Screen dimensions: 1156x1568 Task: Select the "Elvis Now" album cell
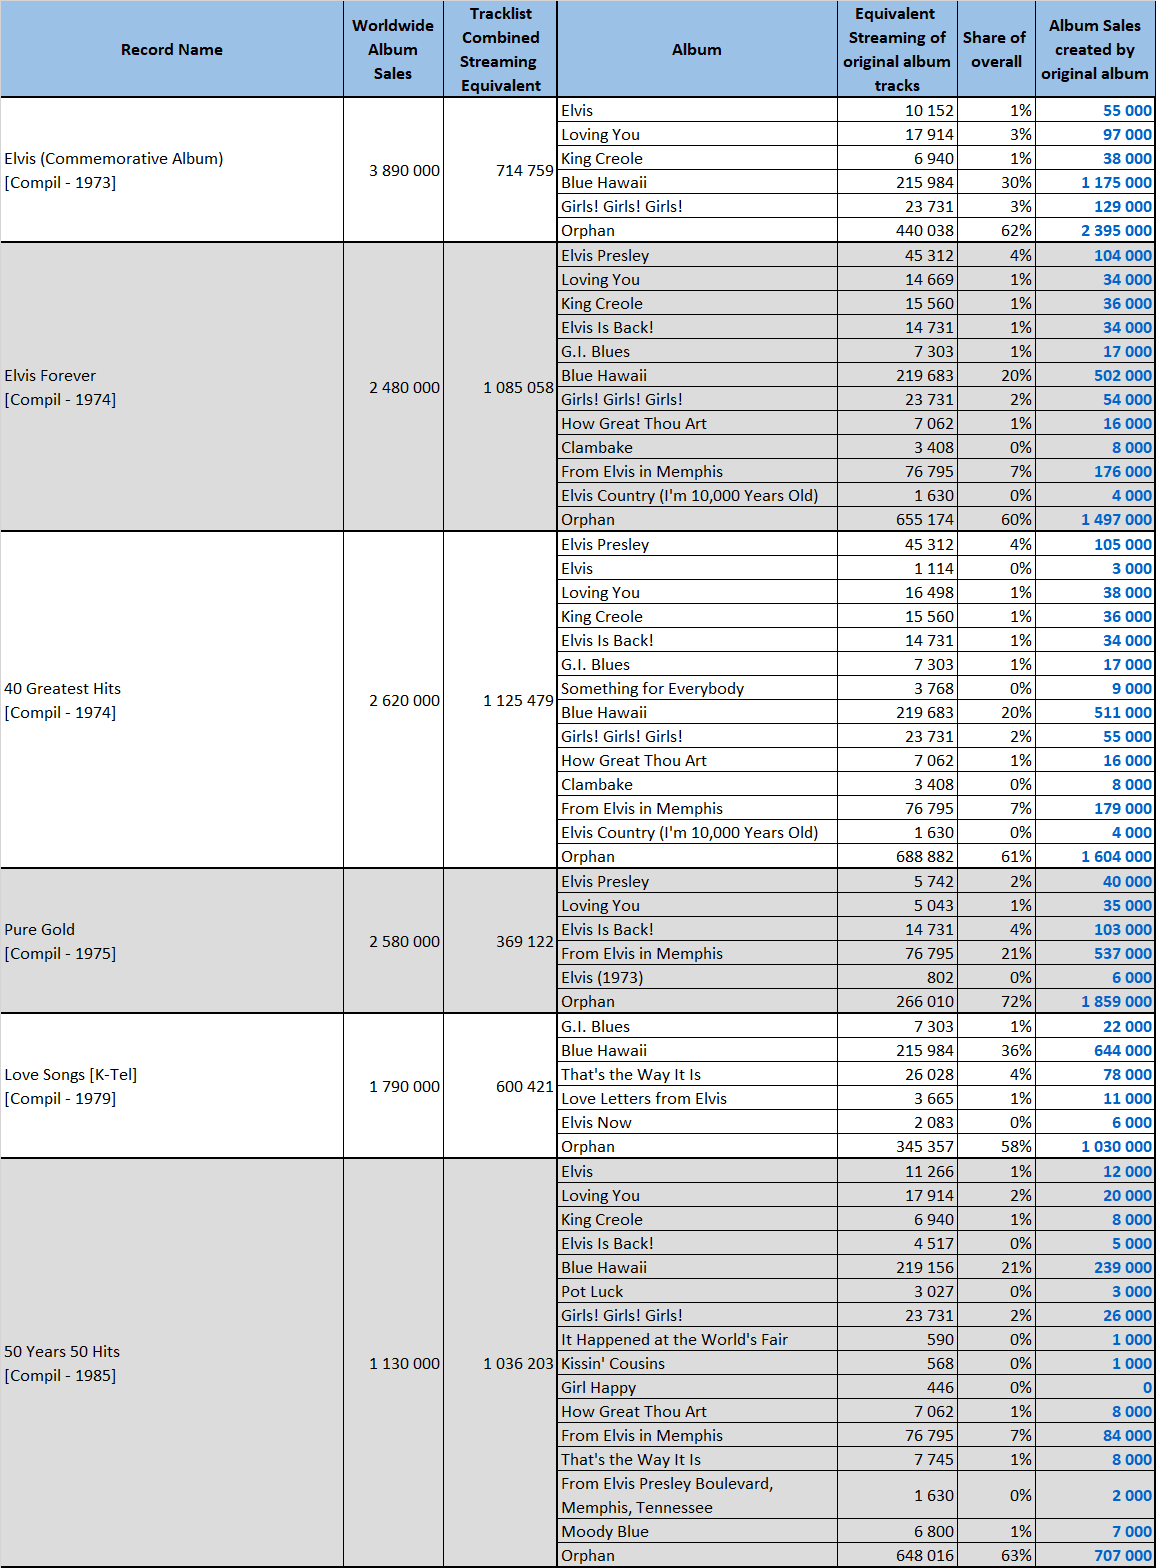point(697,1122)
